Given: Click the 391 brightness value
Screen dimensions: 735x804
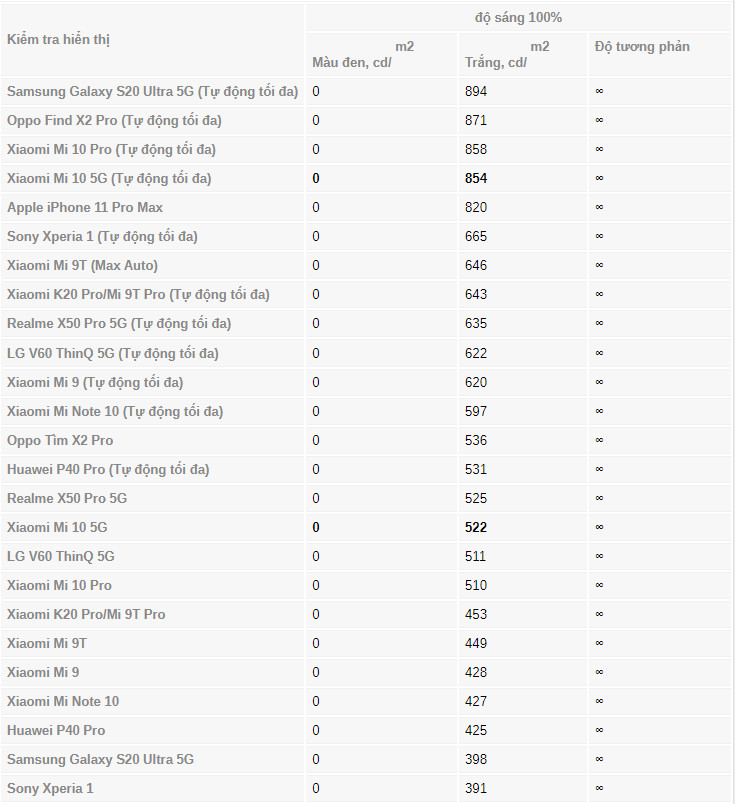Looking at the screenshot, I should [476, 788].
